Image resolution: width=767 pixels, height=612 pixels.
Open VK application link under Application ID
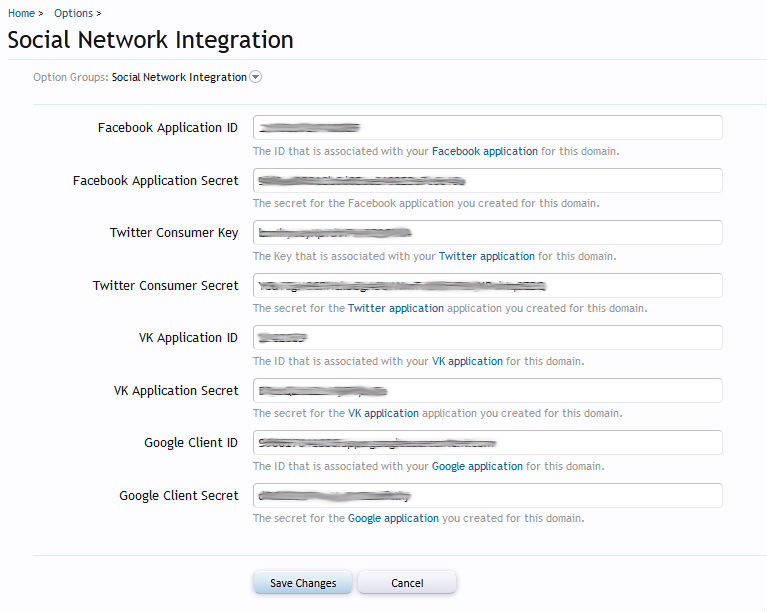click(x=467, y=361)
